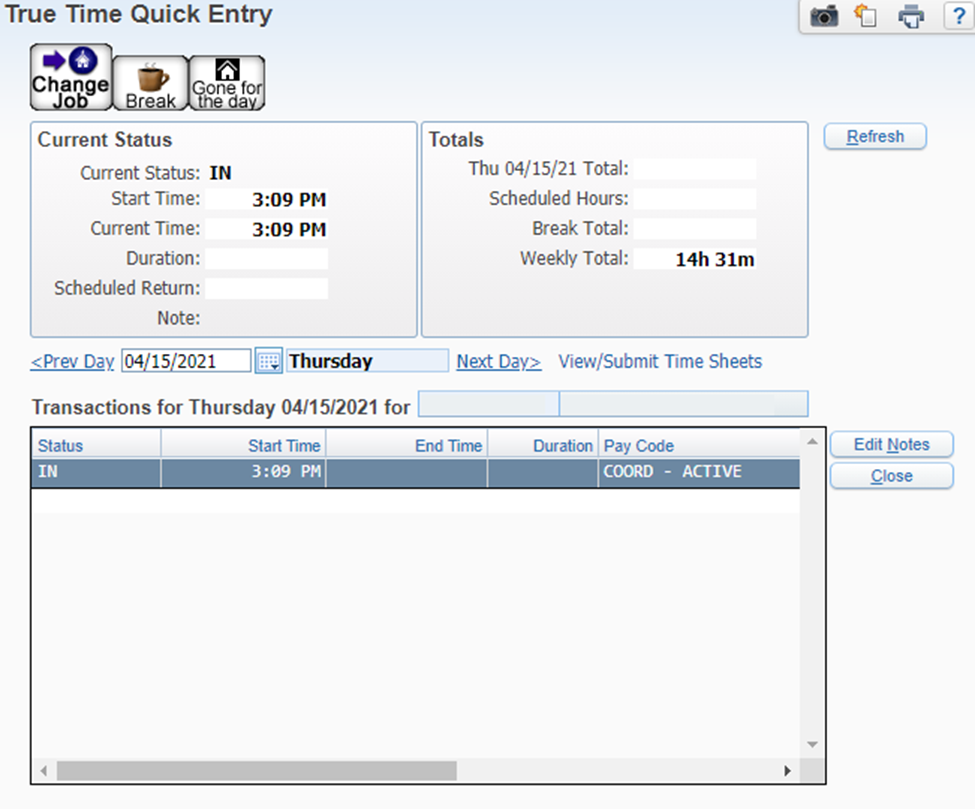Click the Edit Notes button
The height and width of the screenshot is (809, 975).
tap(891, 445)
